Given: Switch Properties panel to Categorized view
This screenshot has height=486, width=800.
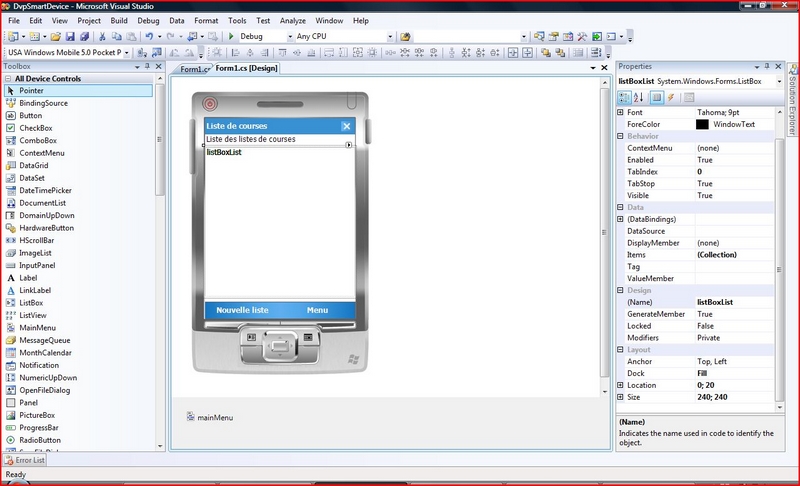Looking at the screenshot, I should 625,97.
